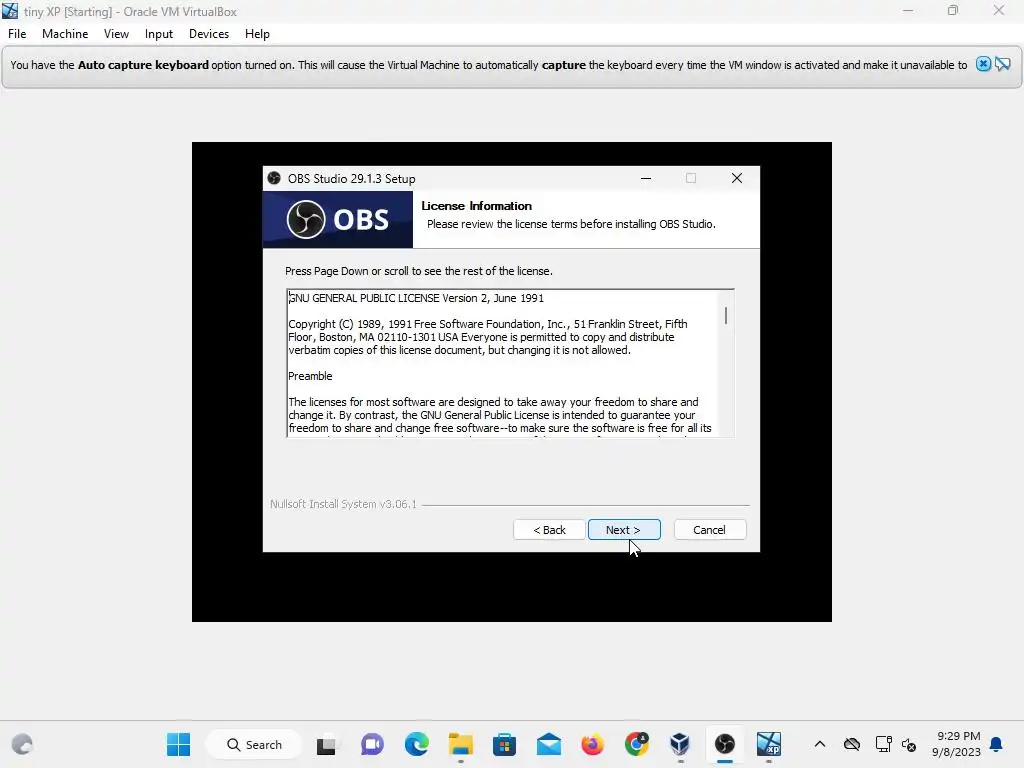1024x768 pixels.
Task: Cancel the OBS Studio installation
Action: click(709, 530)
